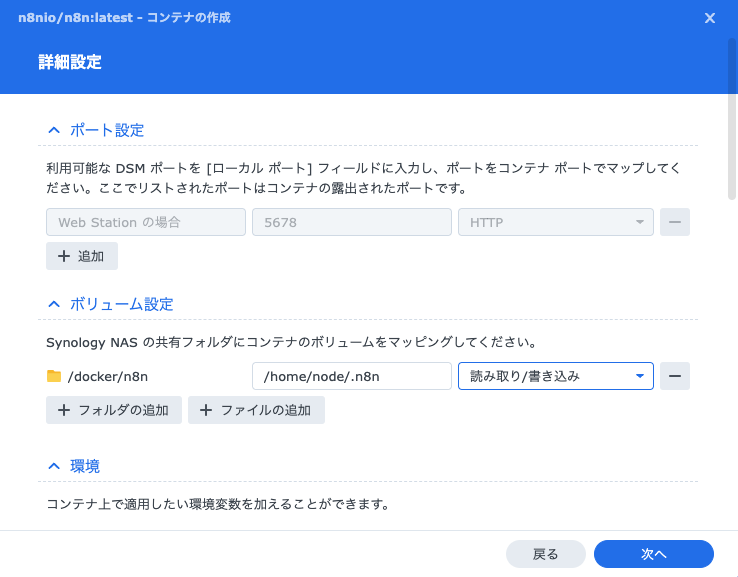Viewport: 738px width, 577px height.
Task: Close the container creation dialog
Action: pyautogui.click(x=710, y=18)
